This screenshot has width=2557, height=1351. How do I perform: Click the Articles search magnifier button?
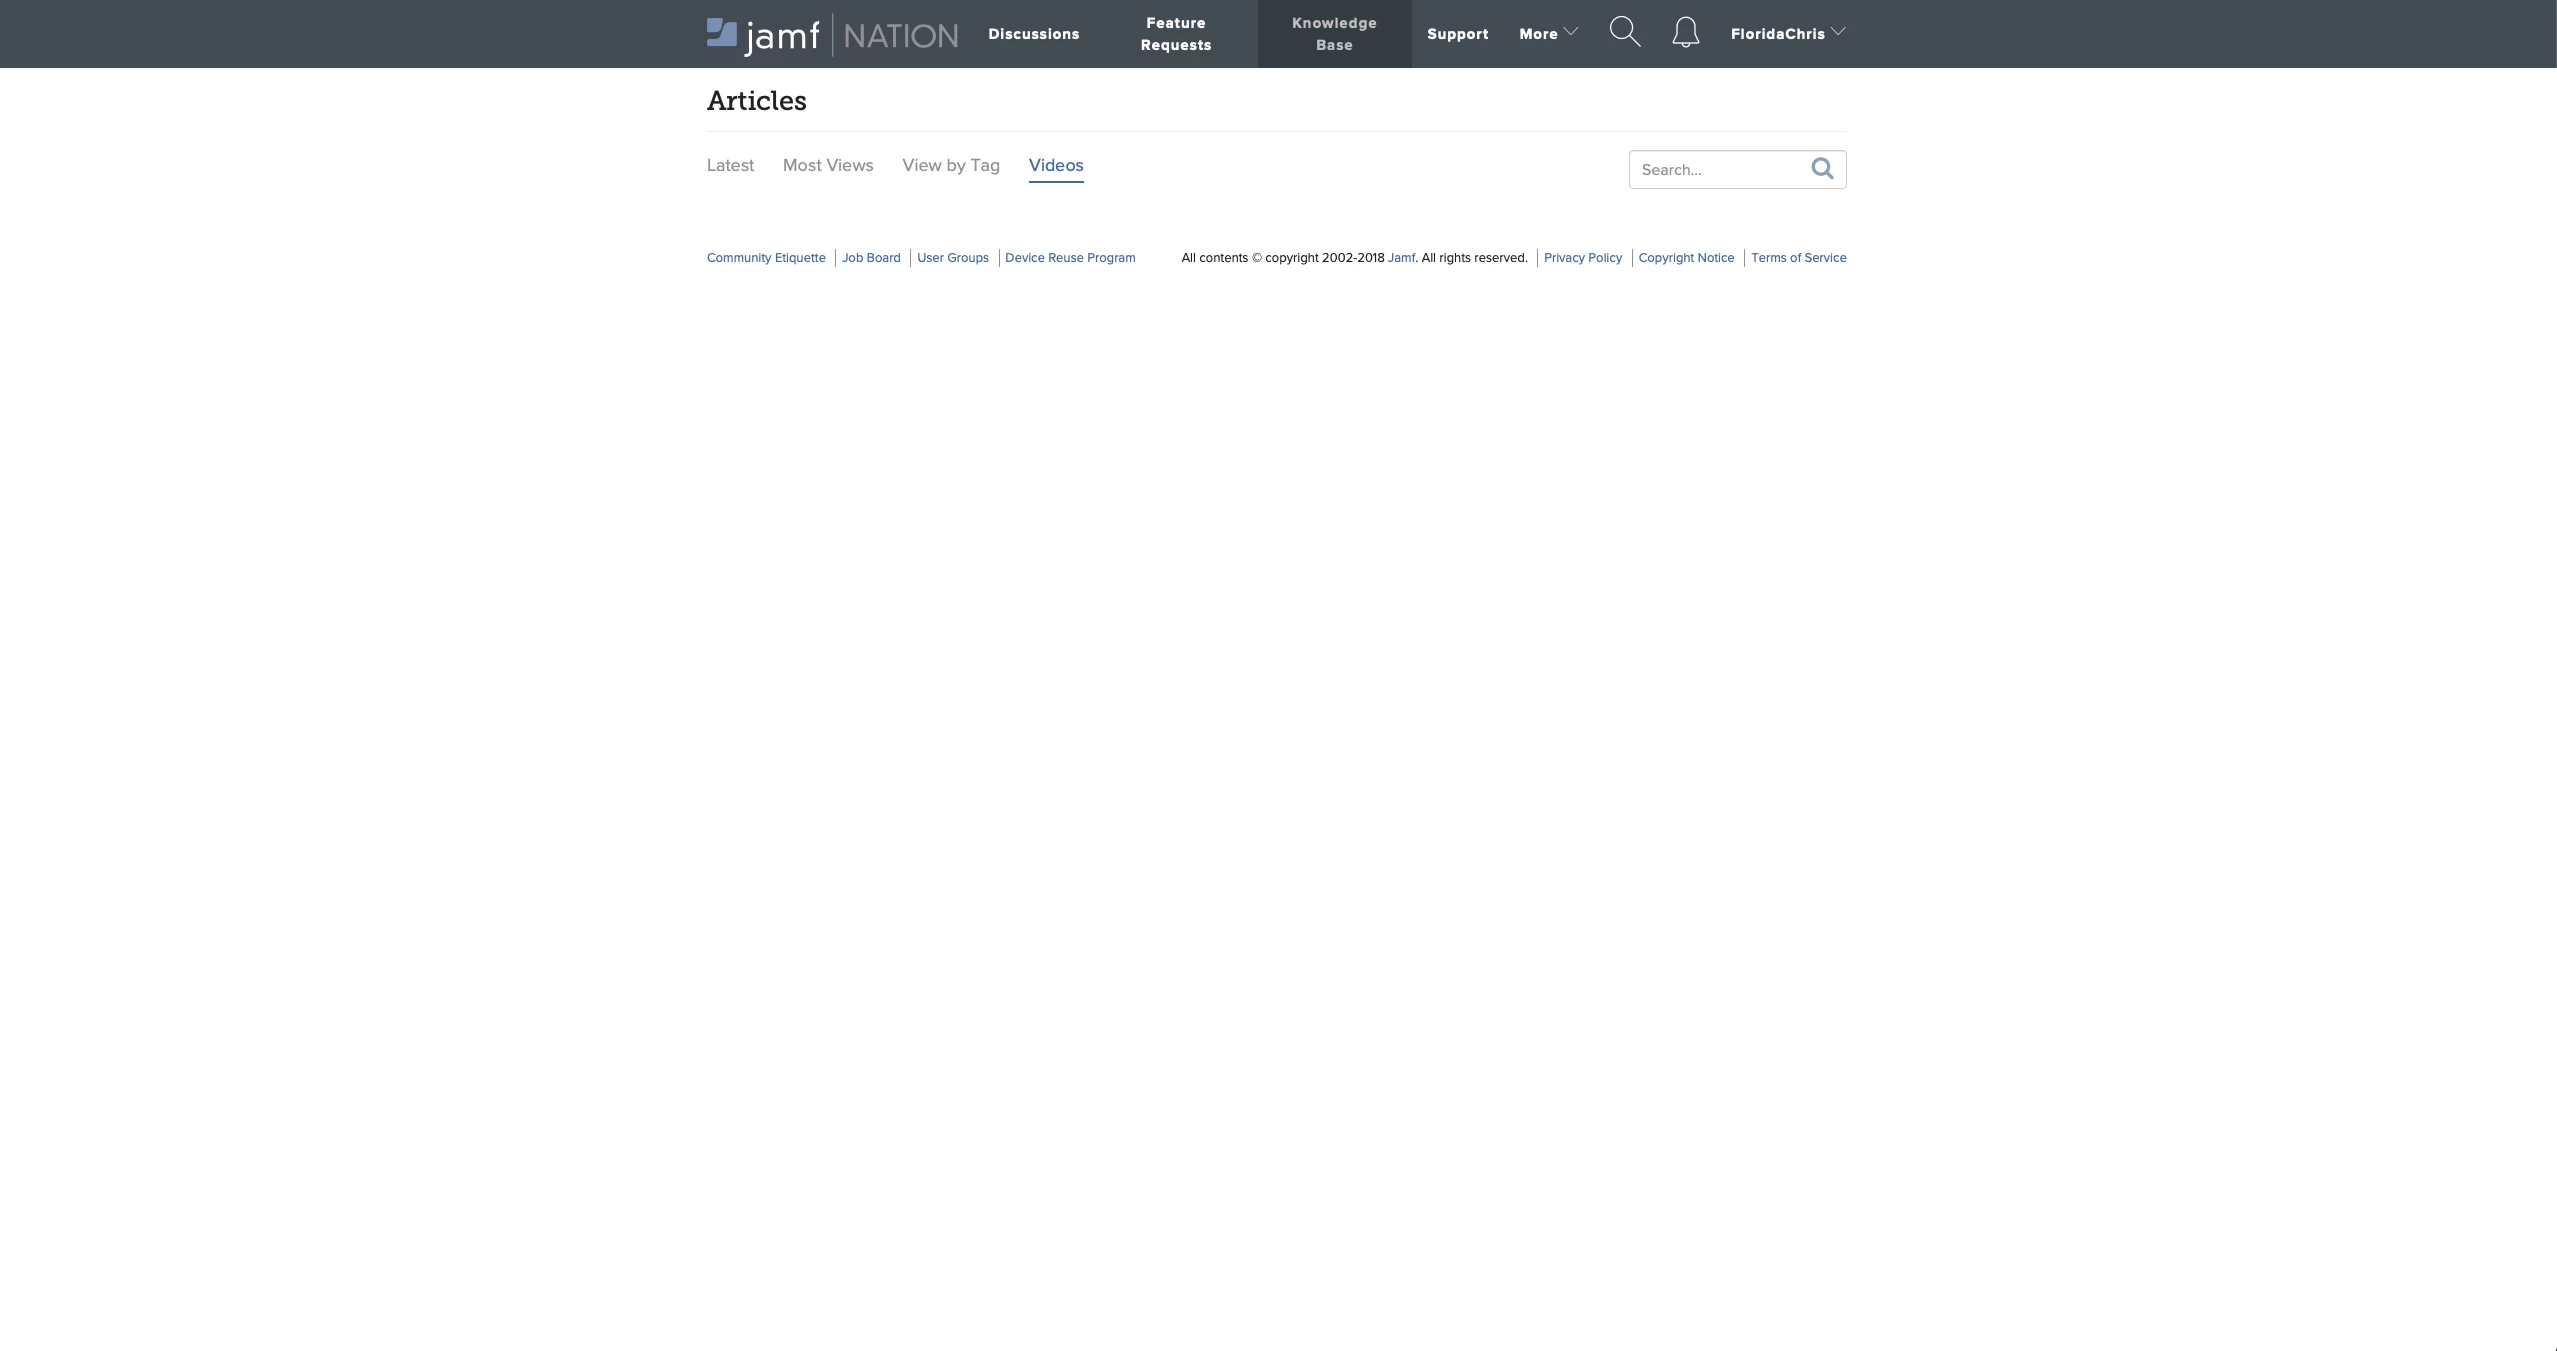pos(1822,169)
